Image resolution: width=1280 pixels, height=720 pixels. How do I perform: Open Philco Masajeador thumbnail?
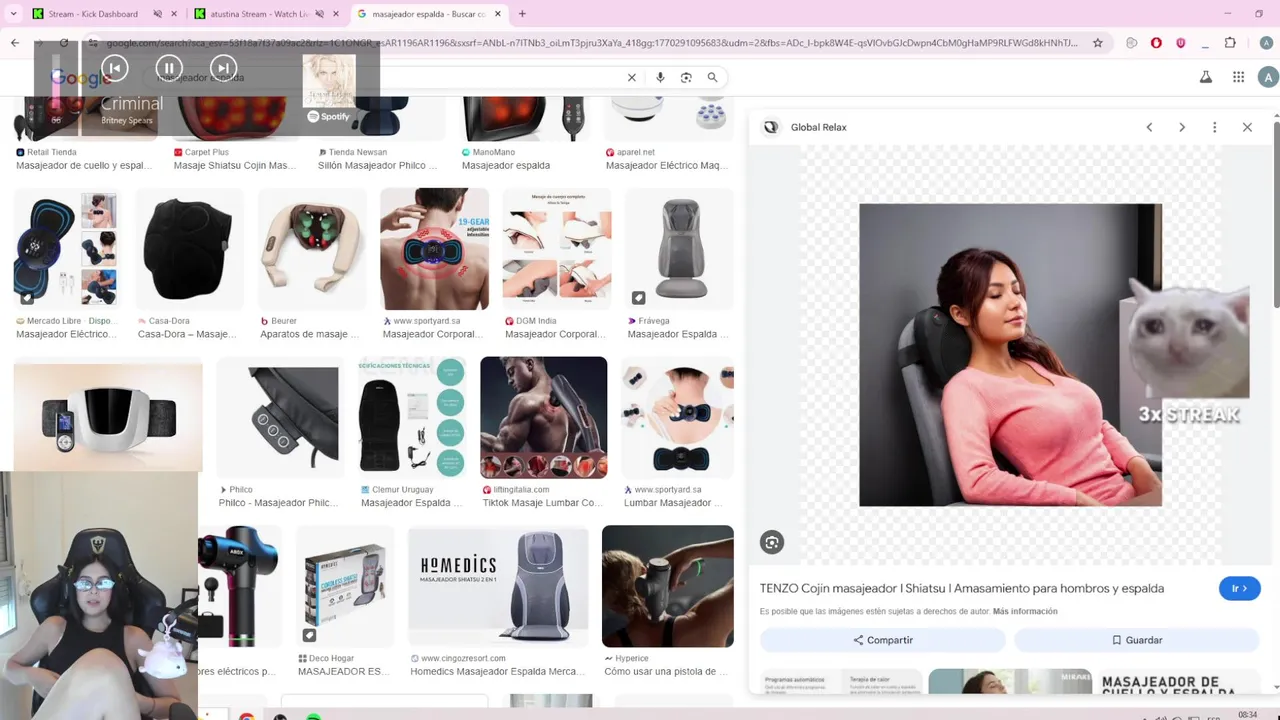(x=280, y=418)
